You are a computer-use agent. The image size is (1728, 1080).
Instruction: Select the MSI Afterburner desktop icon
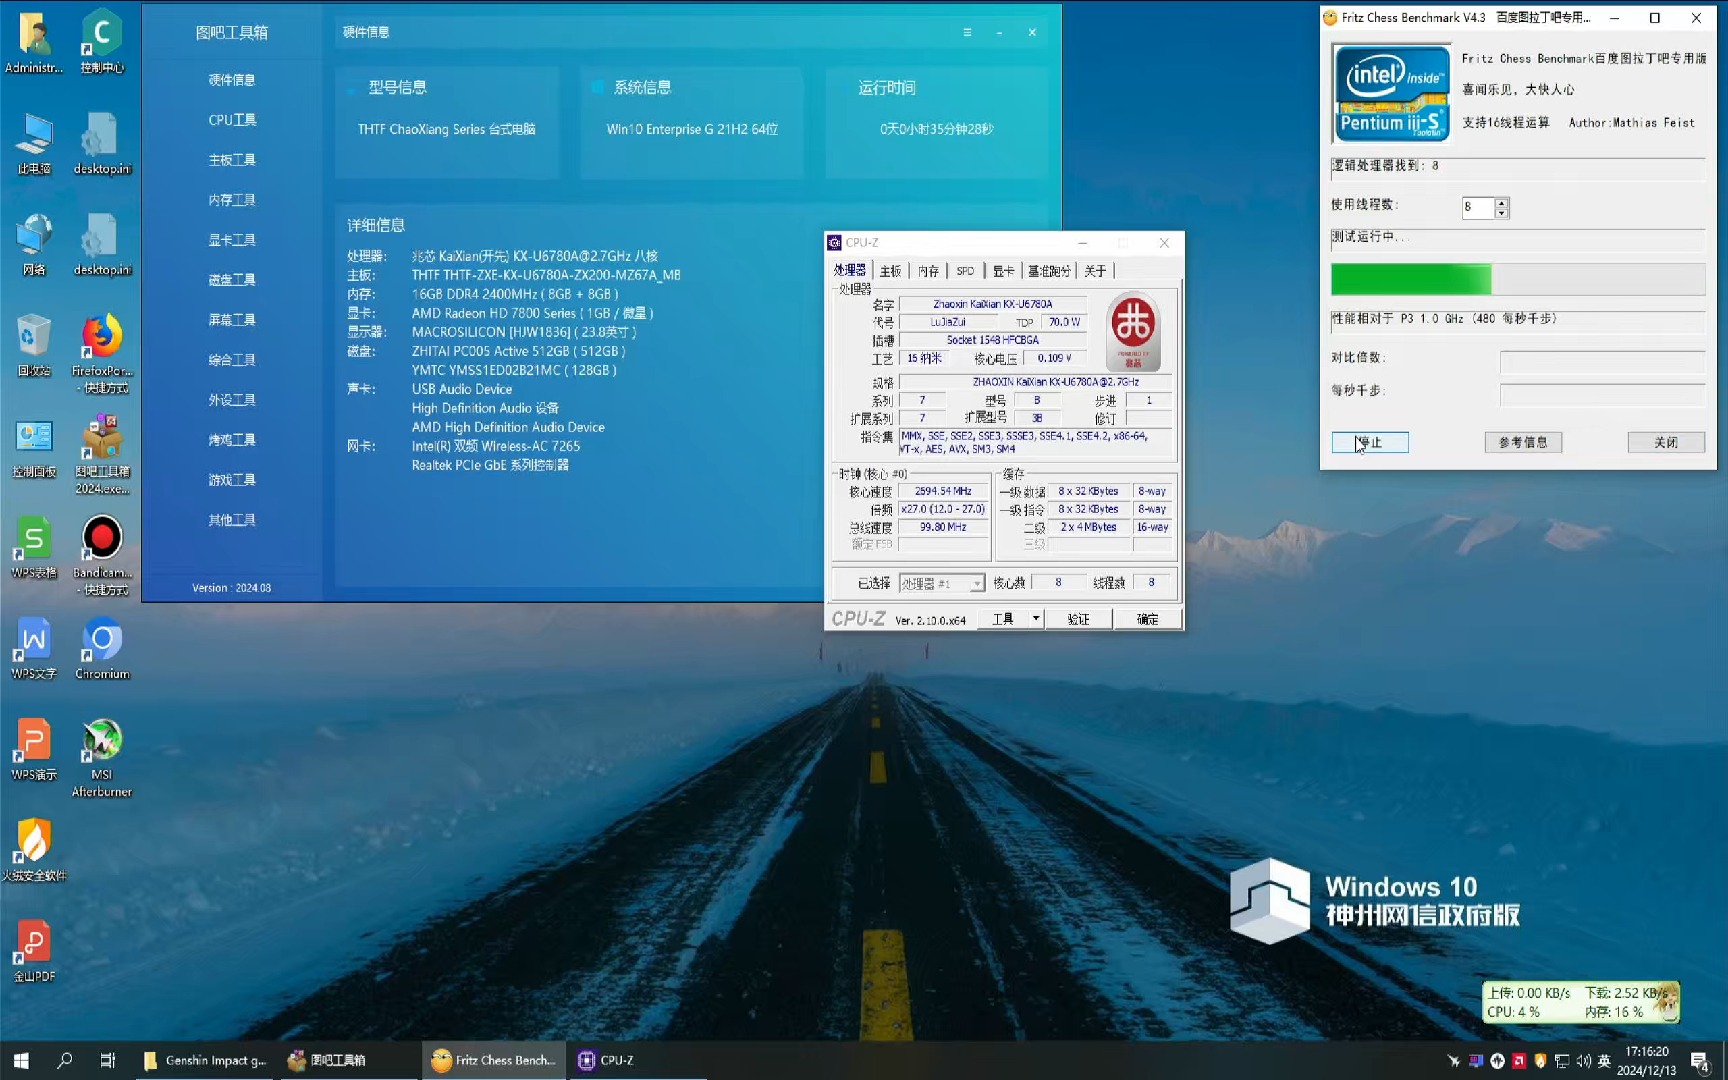(x=101, y=758)
